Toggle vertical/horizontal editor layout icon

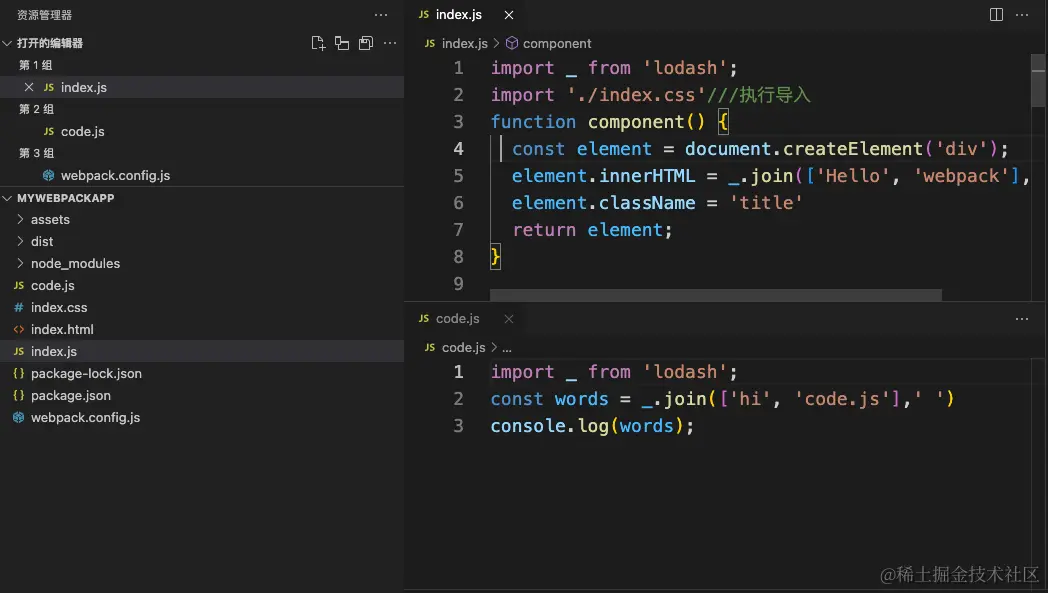[x=342, y=43]
